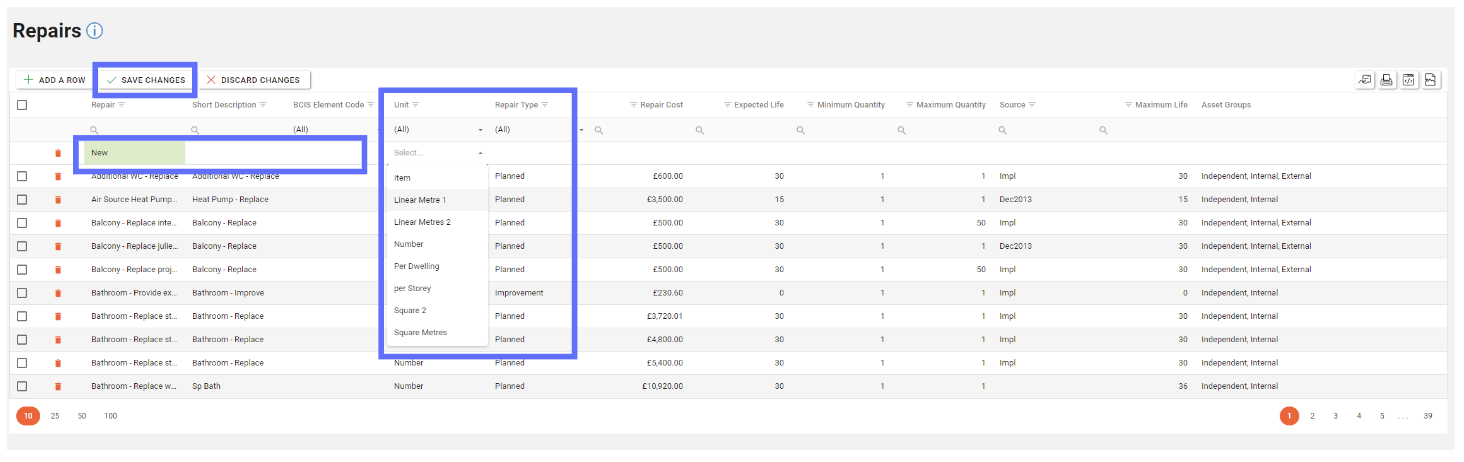Choose Linear Metre 1 from the unit list
The width and height of the screenshot is (1464, 462).
point(420,200)
